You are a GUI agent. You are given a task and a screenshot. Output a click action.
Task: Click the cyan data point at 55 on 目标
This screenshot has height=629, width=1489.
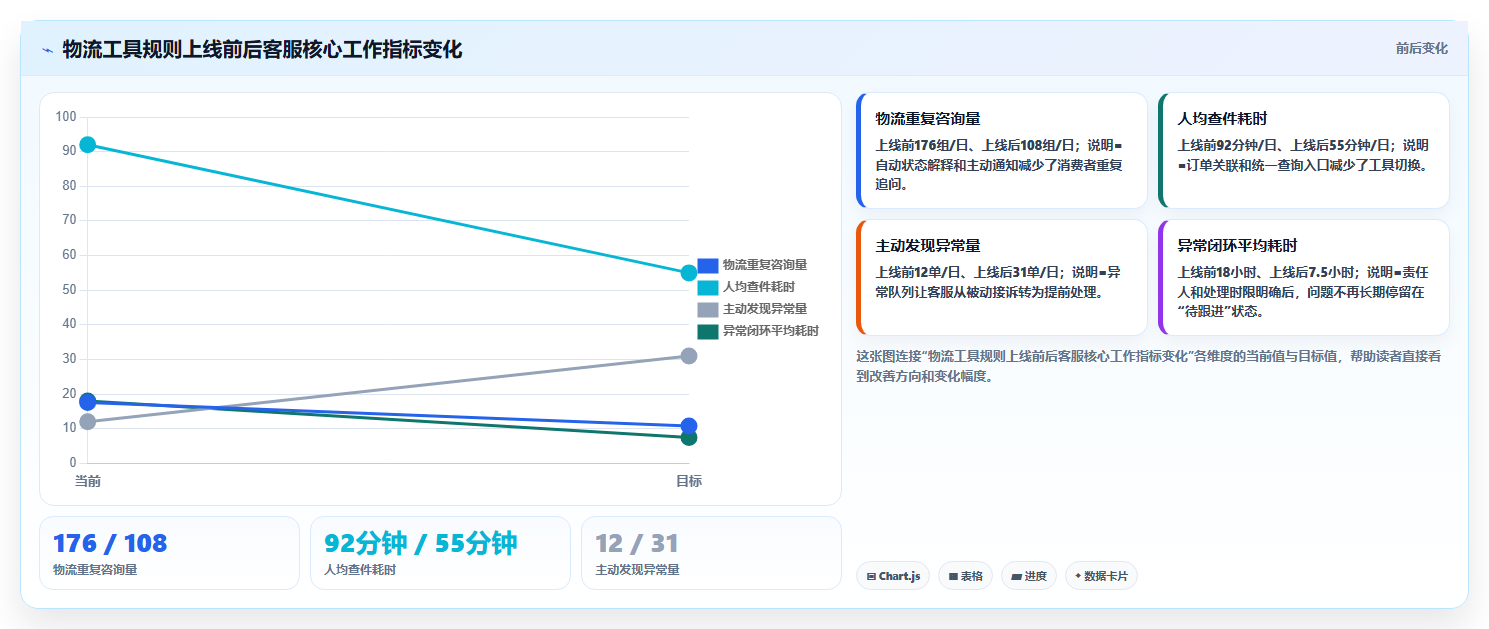(689, 273)
